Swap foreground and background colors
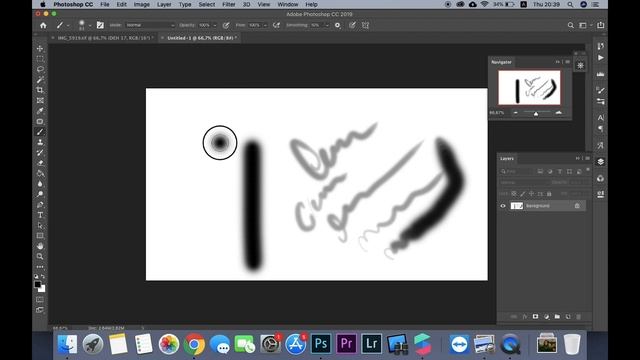 click(x=43, y=277)
